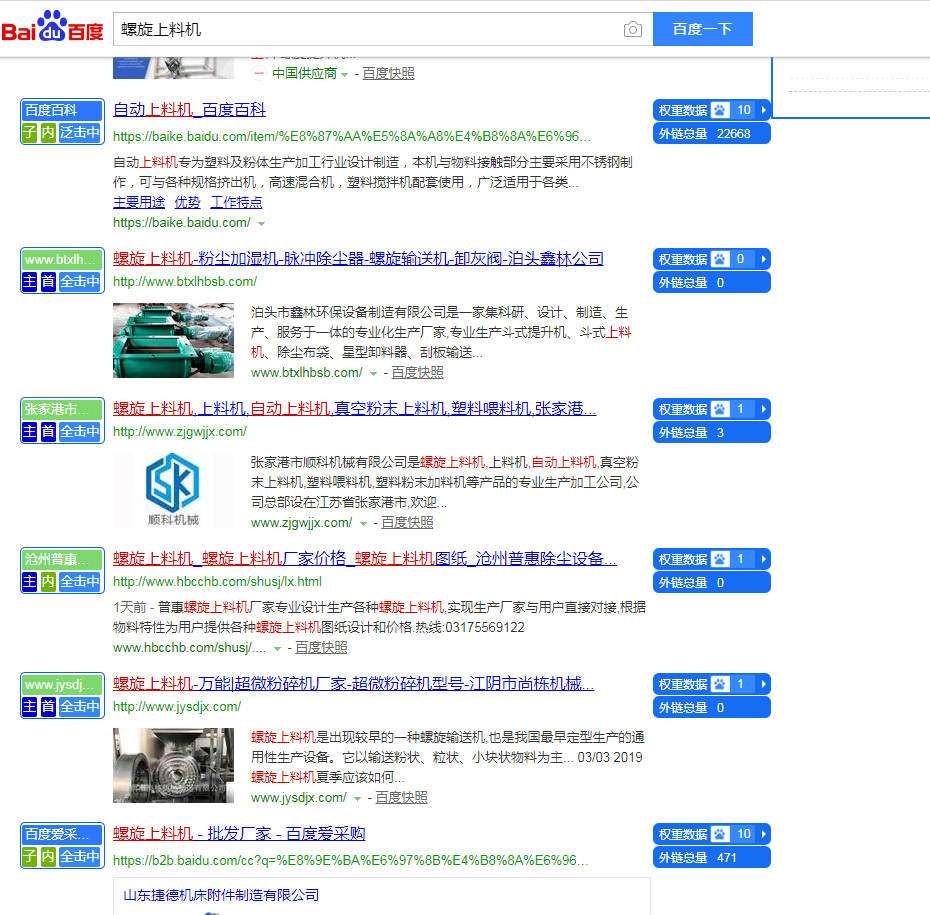The width and height of the screenshot is (930, 915).
Task: Expand arrow on zjgwjjx 权重数据 1
Action: click(x=763, y=409)
